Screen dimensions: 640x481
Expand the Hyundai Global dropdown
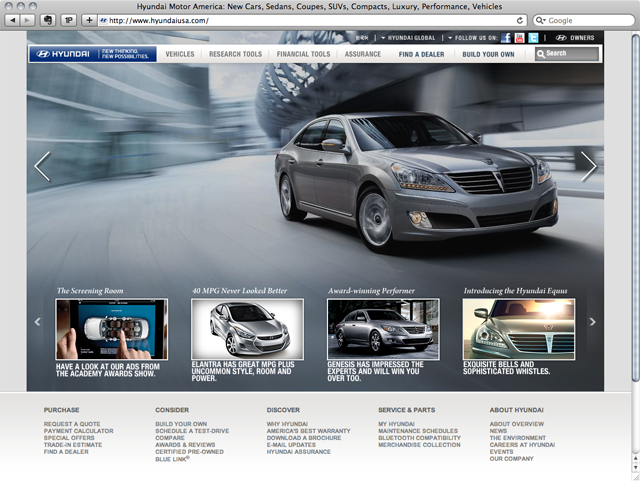[x=408, y=38]
